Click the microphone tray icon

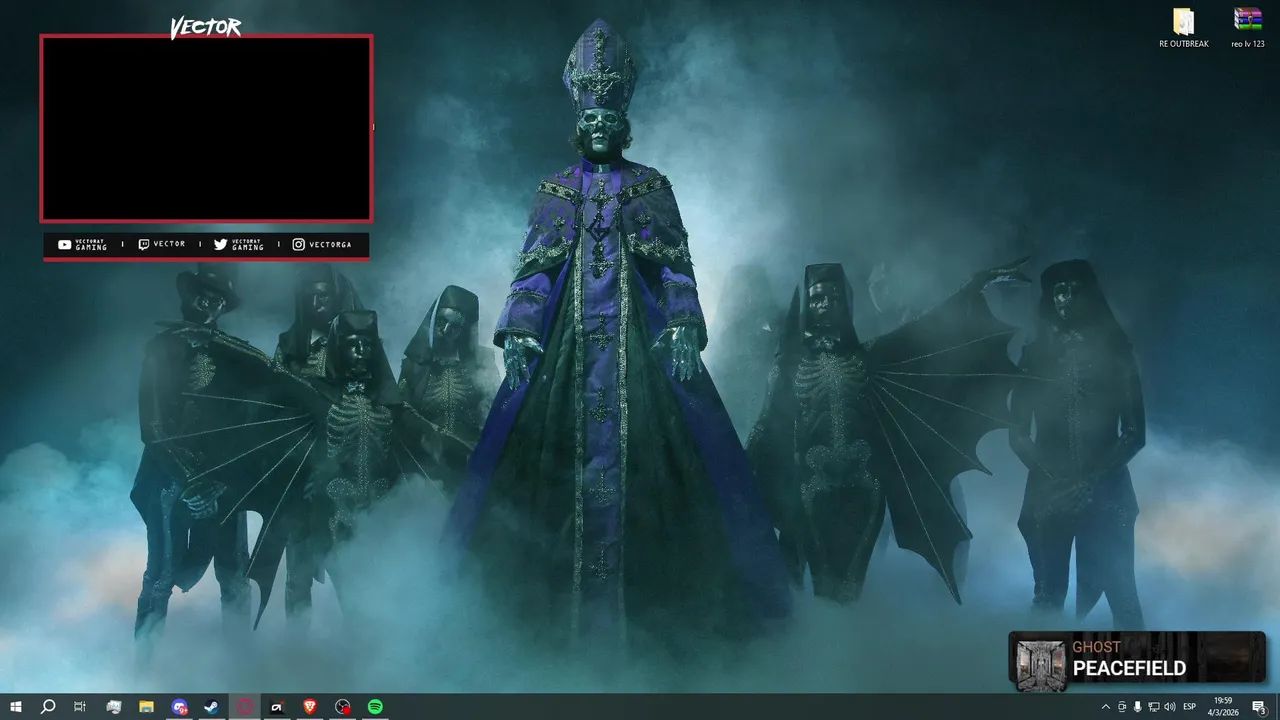1138,707
